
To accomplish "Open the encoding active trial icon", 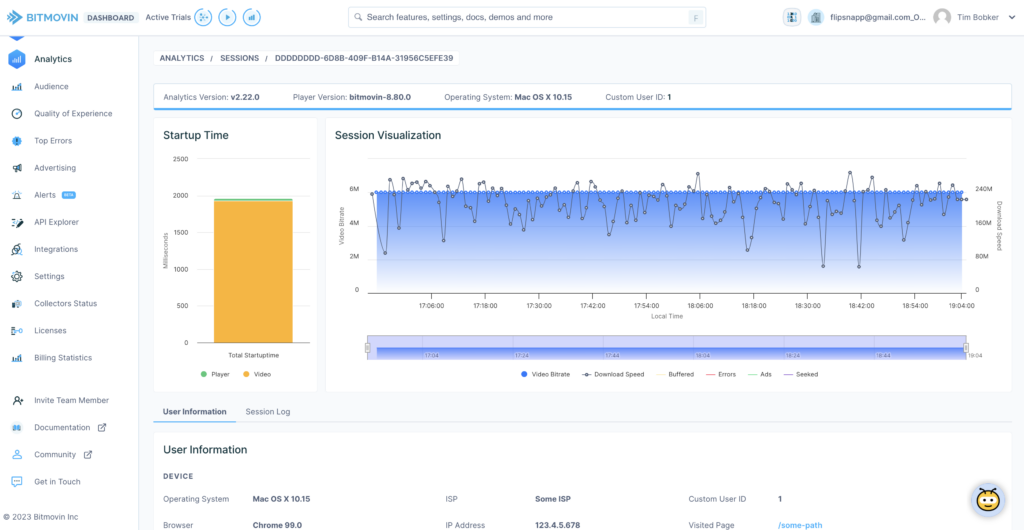I will pyautogui.click(x=204, y=18).
